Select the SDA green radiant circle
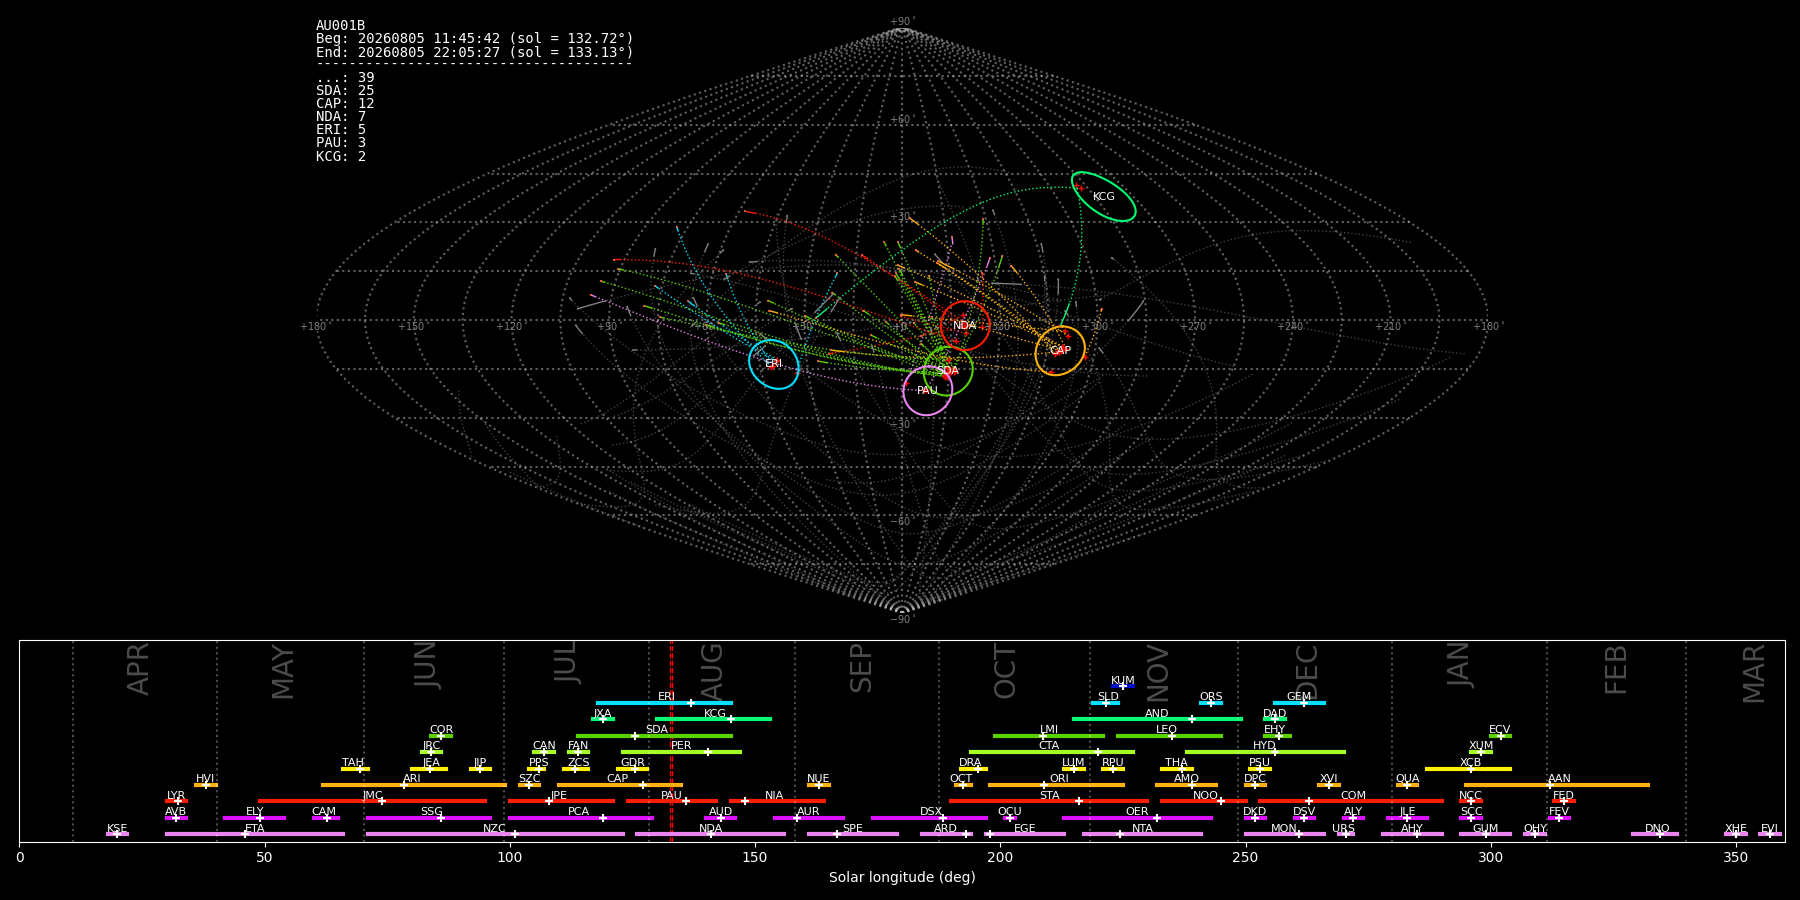 pos(948,371)
